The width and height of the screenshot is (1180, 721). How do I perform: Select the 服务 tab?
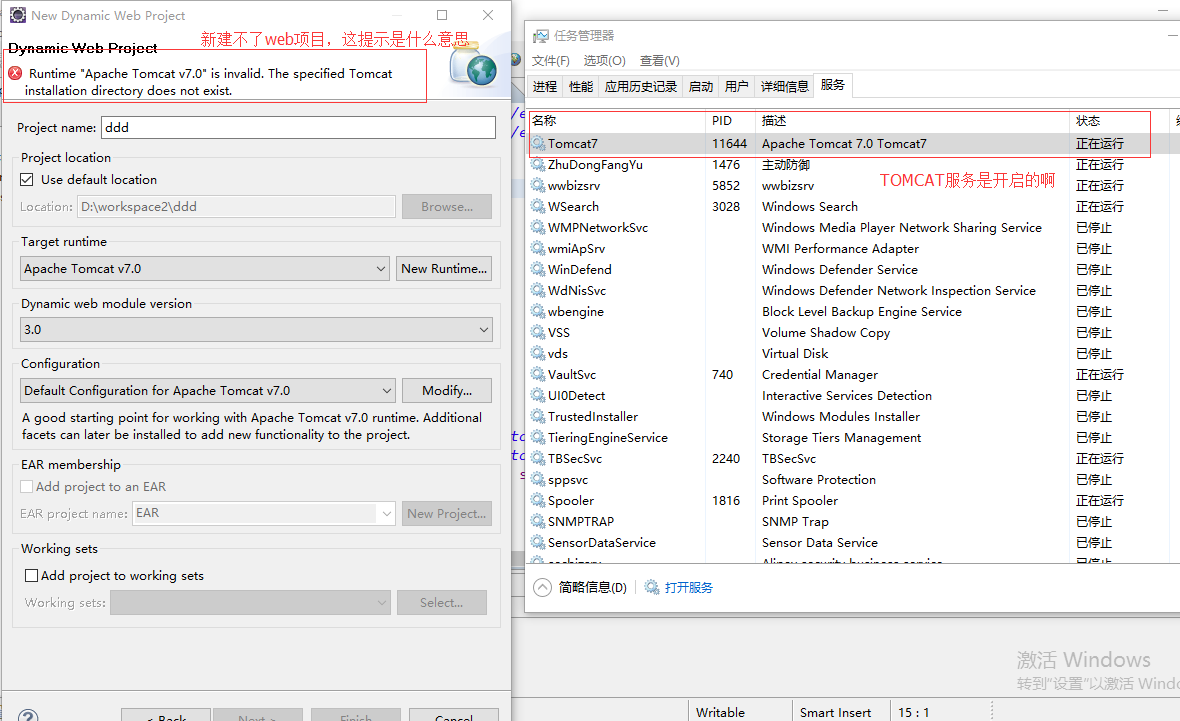pos(832,85)
